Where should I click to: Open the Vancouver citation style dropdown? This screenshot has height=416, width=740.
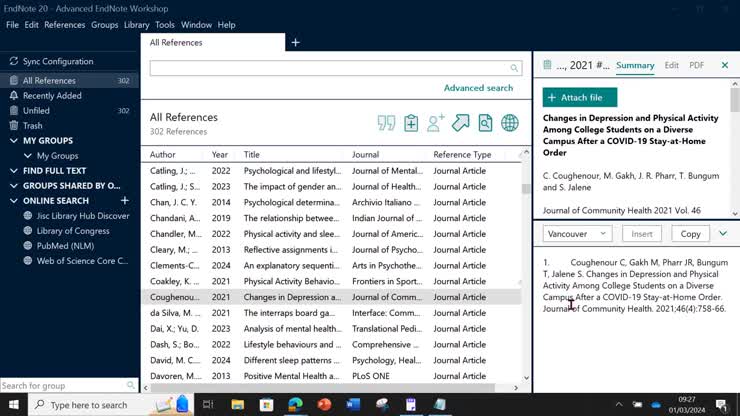click(577, 234)
